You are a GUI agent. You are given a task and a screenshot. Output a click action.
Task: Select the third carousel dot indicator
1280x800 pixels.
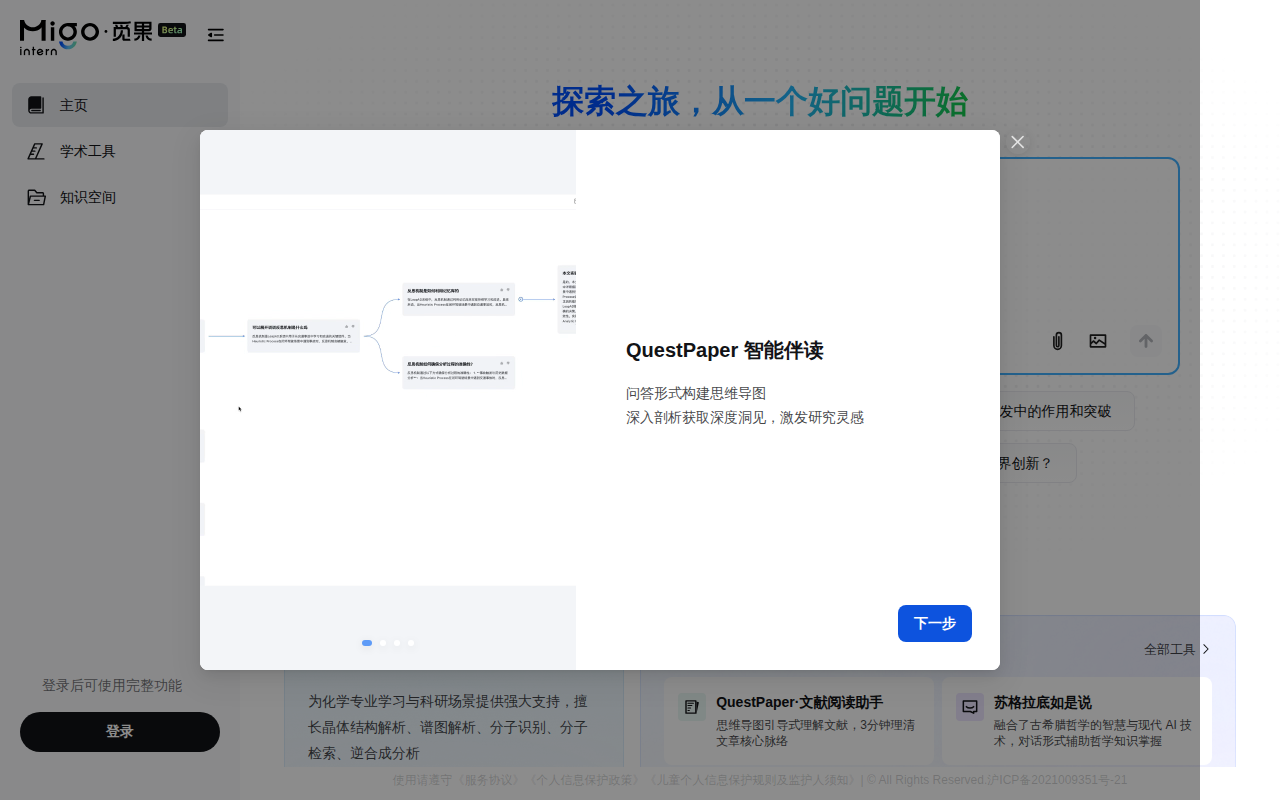click(x=397, y=643)
